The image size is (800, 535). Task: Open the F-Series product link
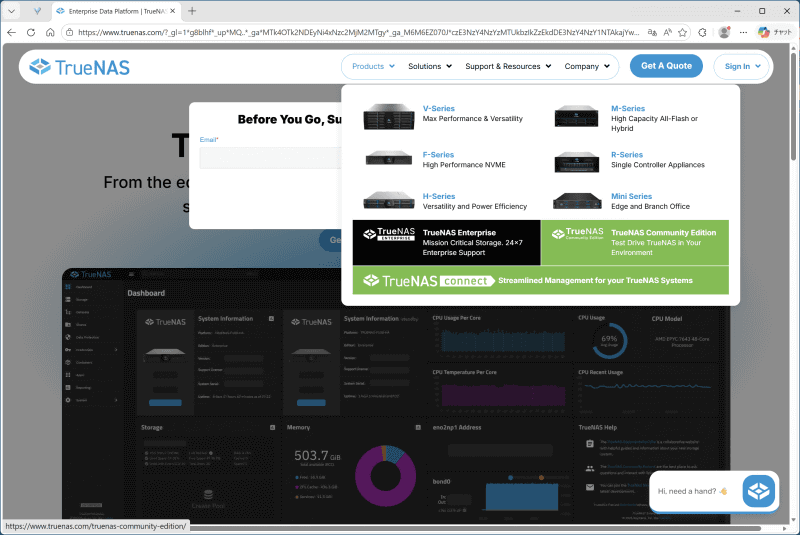pyautogui.click(x=438, y=155)
